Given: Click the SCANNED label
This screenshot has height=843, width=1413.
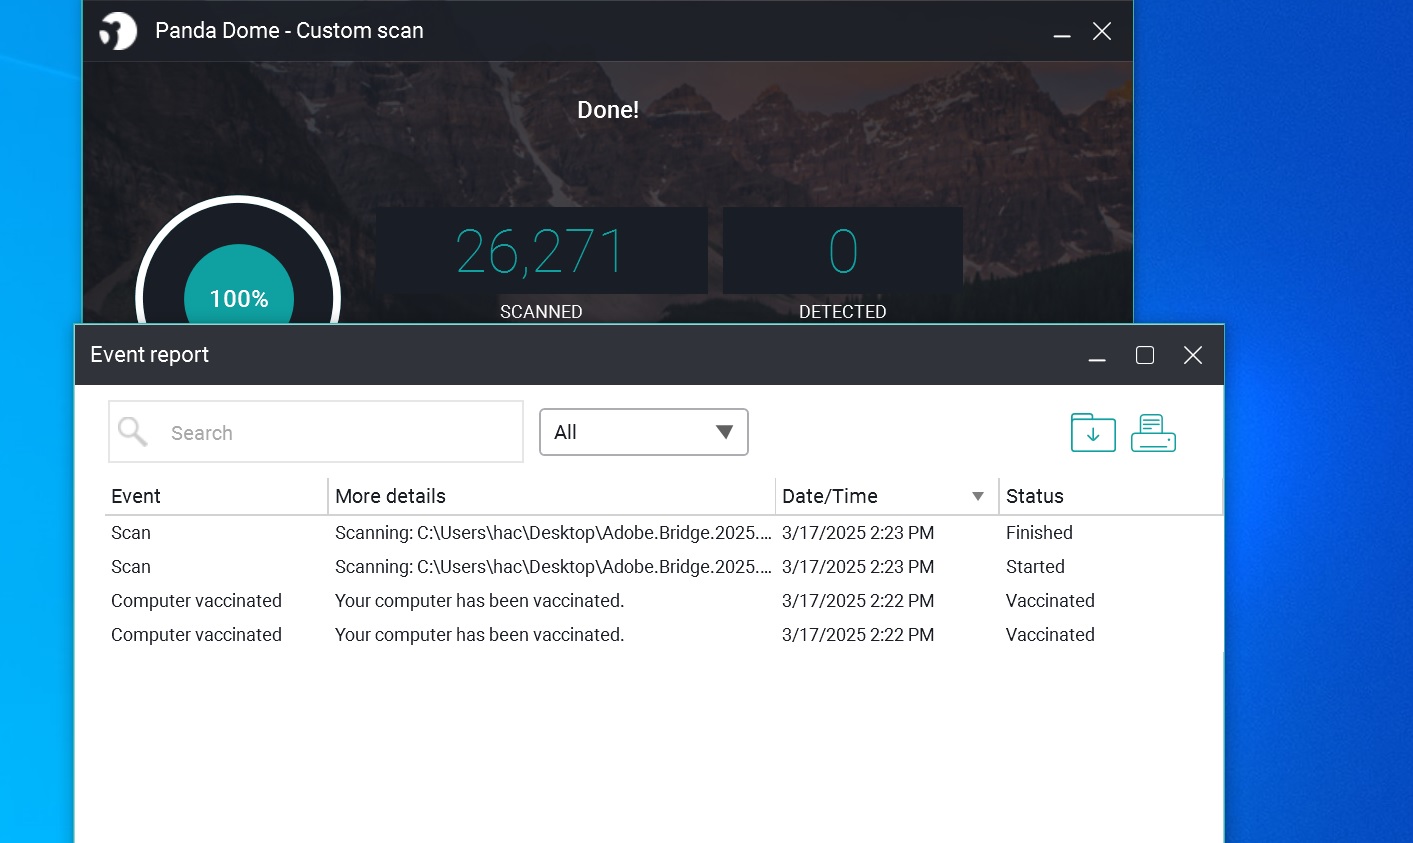Looking at the screenshot, I should tap(541, 312).
